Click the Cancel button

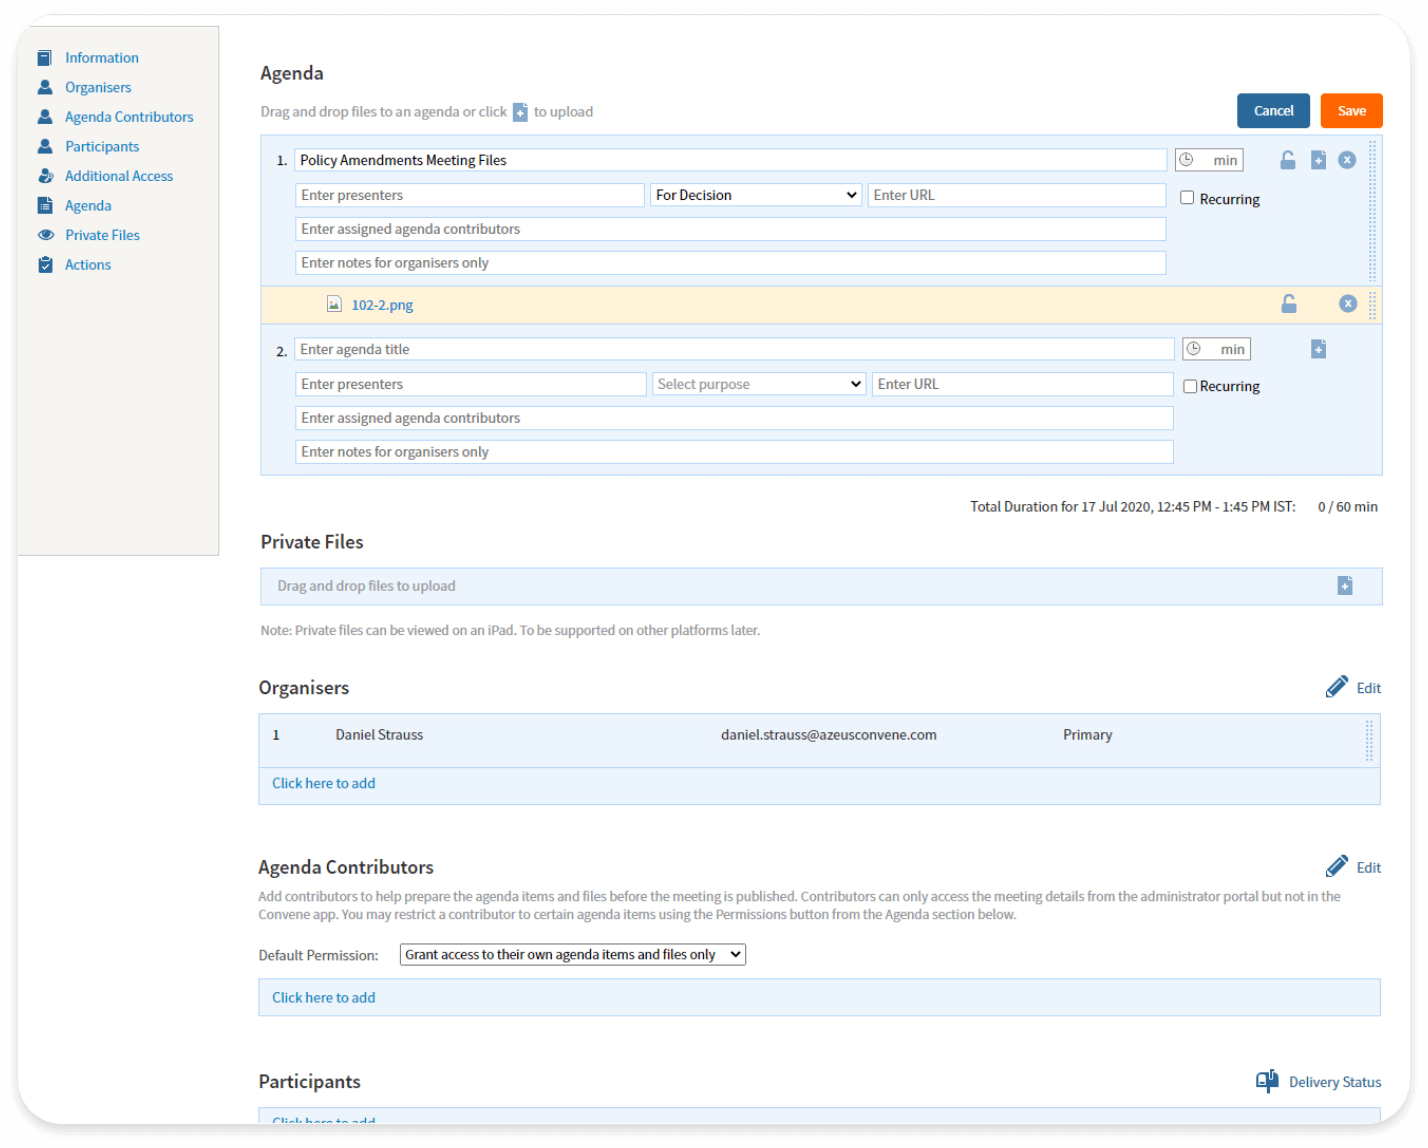click(1272, 111)
